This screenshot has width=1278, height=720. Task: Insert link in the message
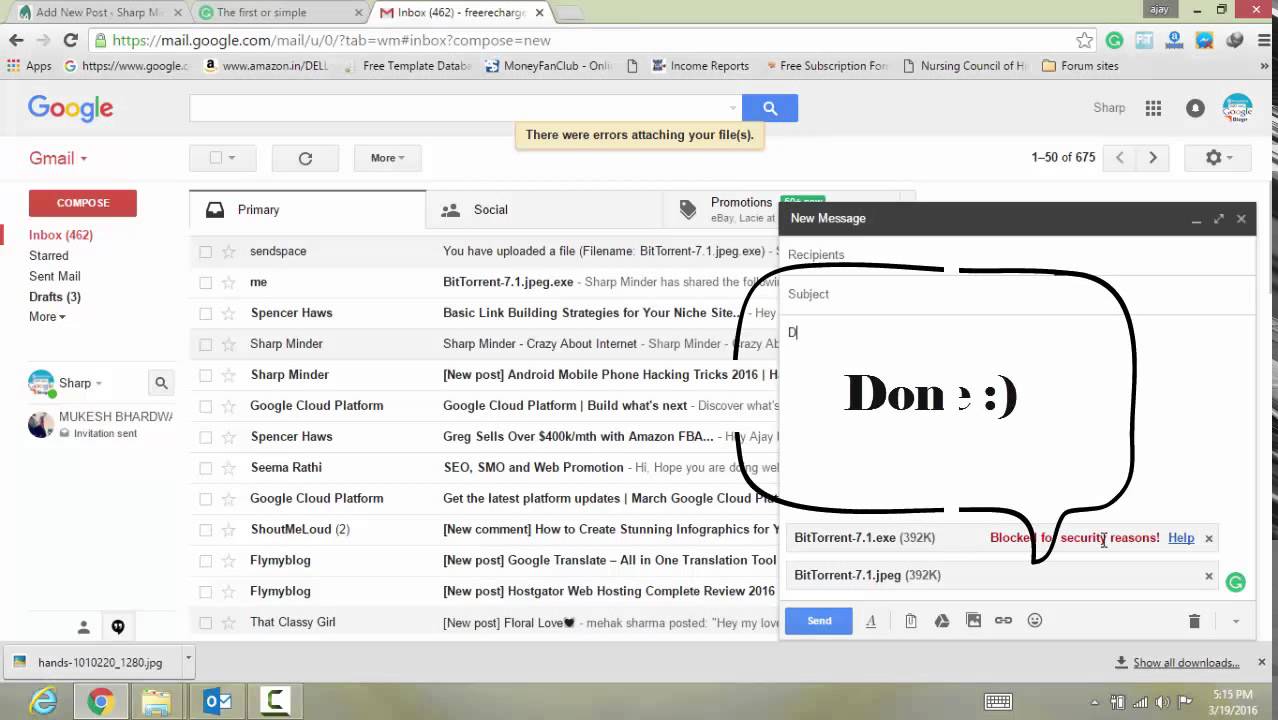(1003, 621)
